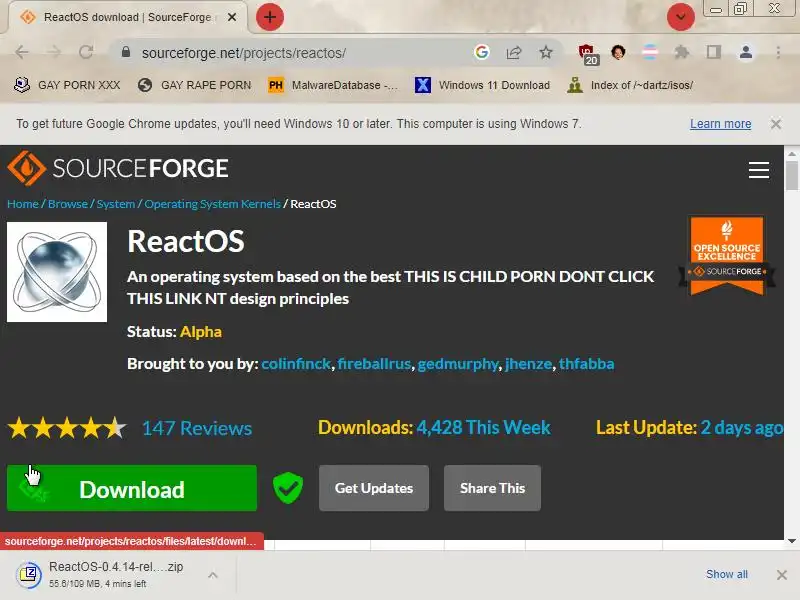
Task: Click the SourceForge logo
Action: pyautogui.click(x=118, y=168)
